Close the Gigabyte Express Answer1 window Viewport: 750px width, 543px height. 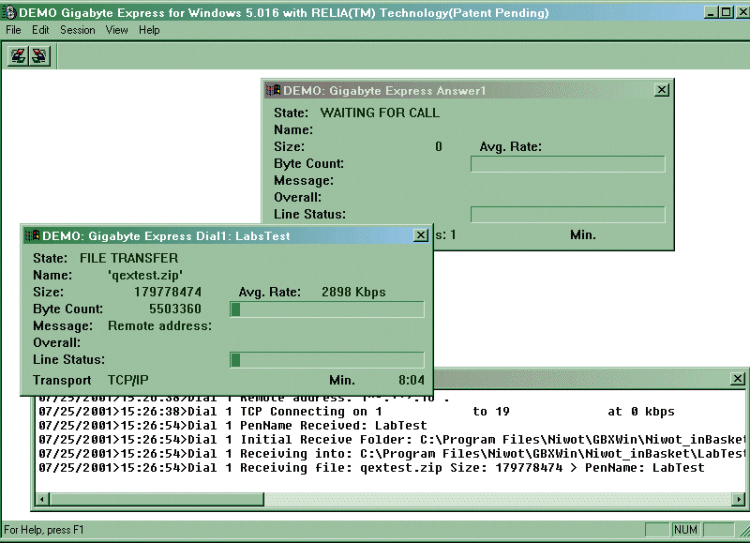pyautogui.click(x=662, y=90)
